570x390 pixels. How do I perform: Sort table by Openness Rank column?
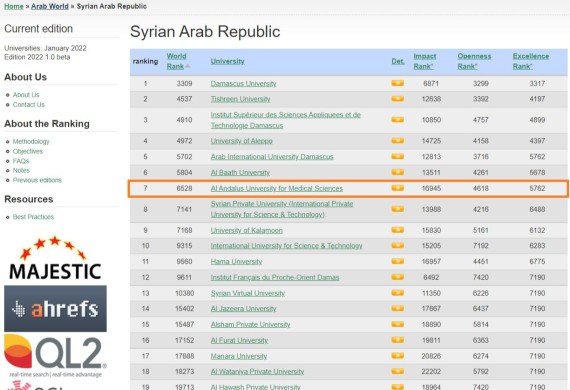[x=474, y=61]
